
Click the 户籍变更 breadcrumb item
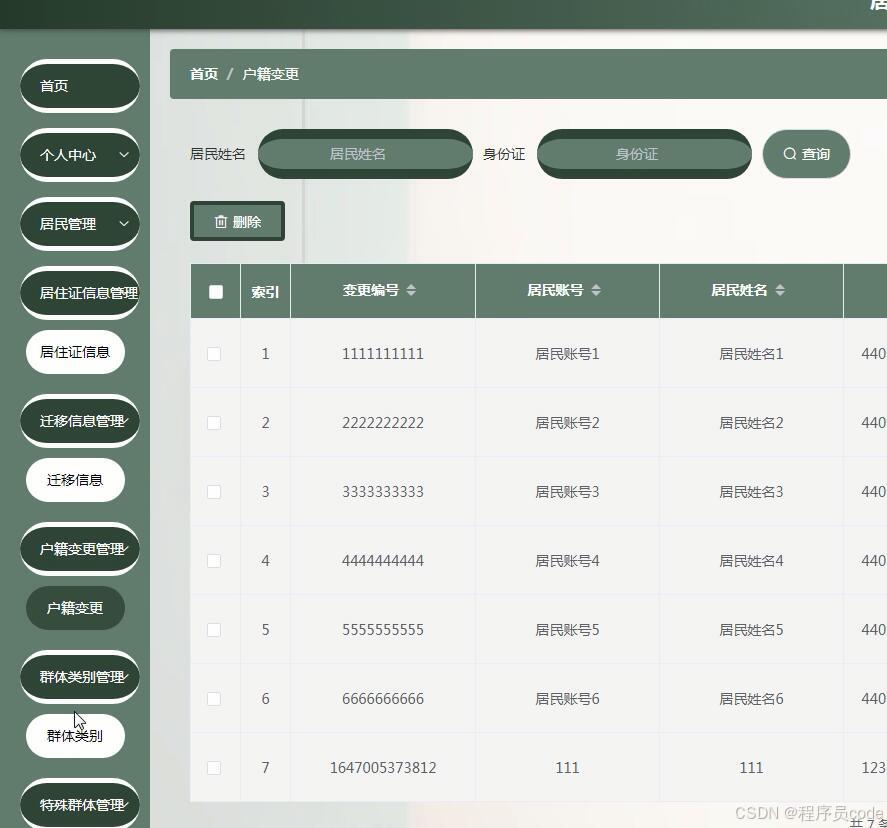(x=271, y=74)
